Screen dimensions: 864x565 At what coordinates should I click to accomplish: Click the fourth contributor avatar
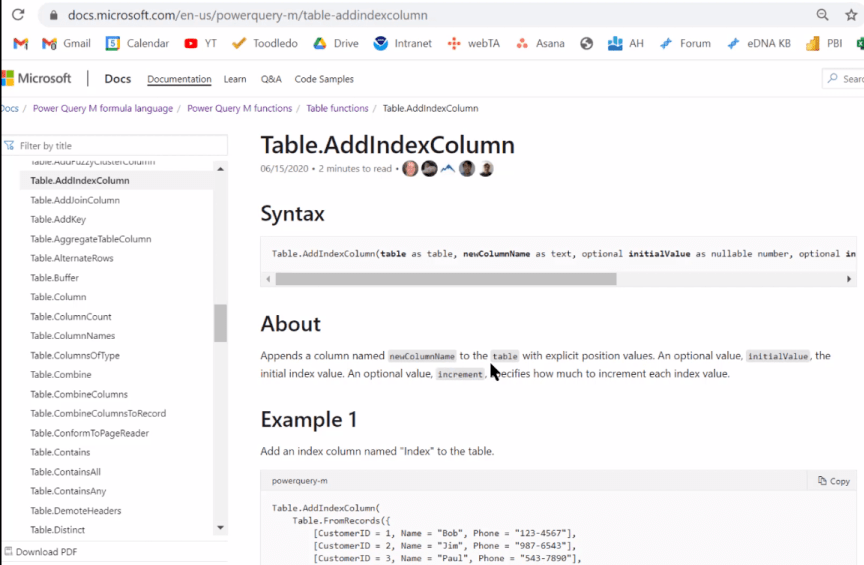tap(467, 169)
